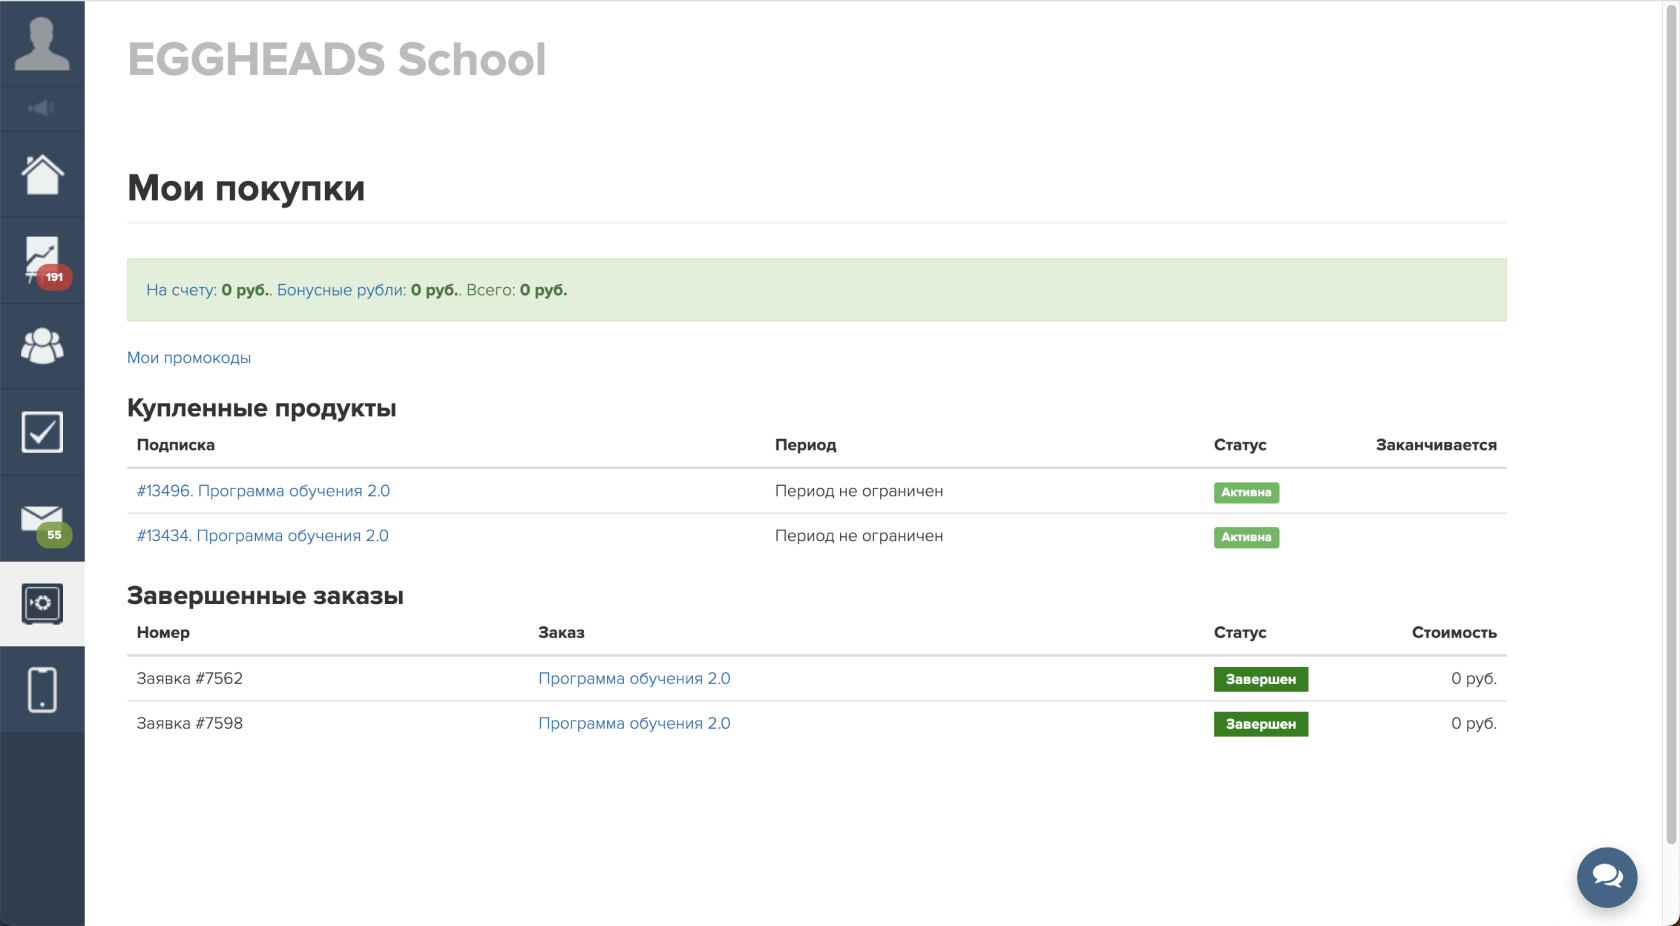
Task: Click the Активна badge for subscription #13434
Action: [1246, 537]
